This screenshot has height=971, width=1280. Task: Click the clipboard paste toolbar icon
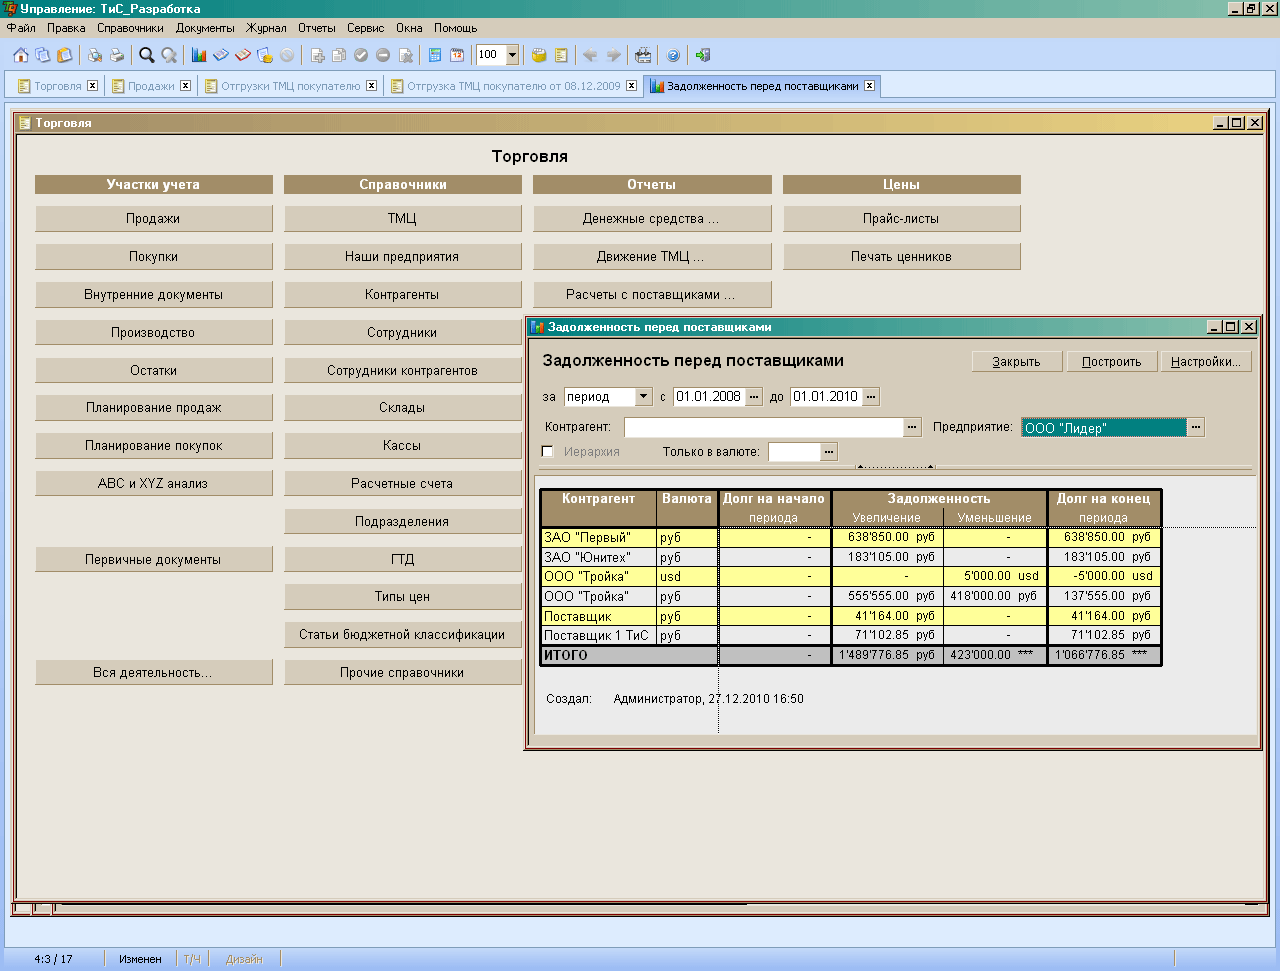[x=65, y=55]
